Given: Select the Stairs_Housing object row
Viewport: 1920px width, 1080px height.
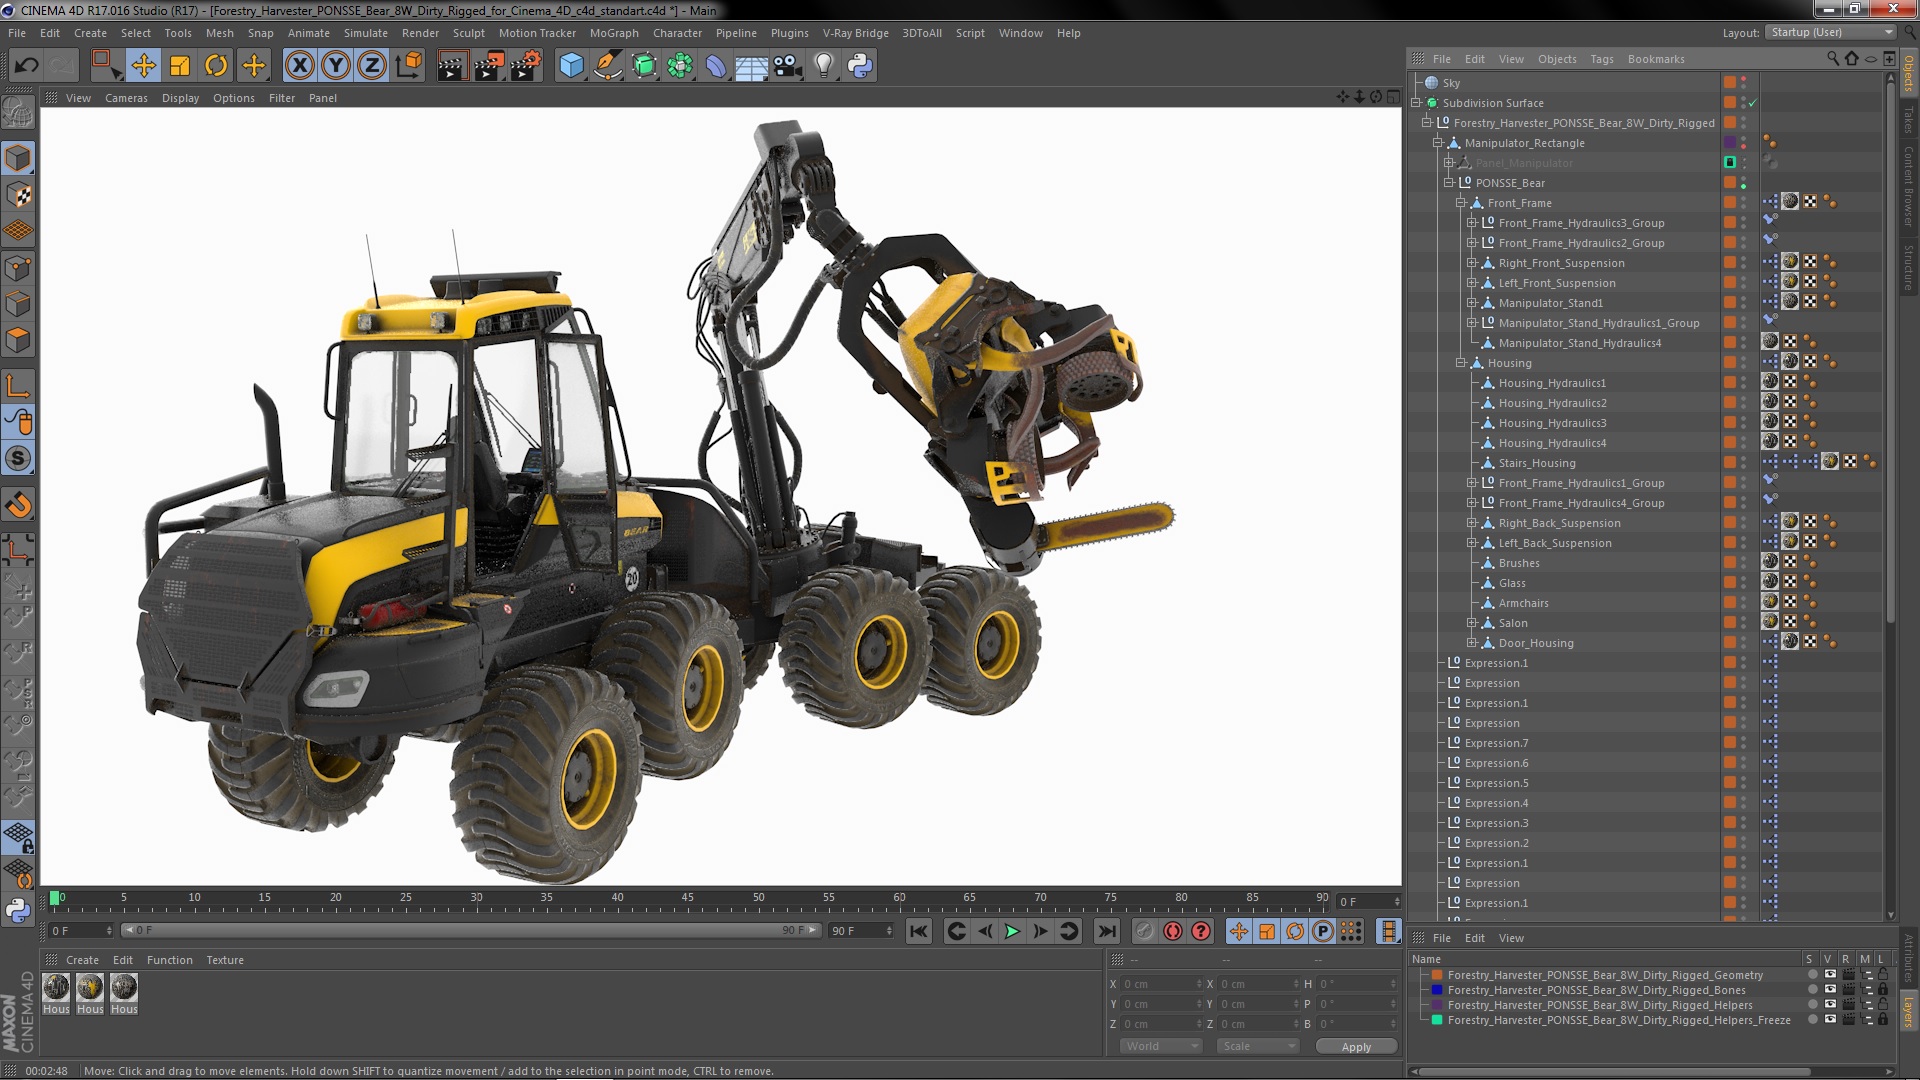Looking at the screenshot, I should pyautogui.click(x=1536, y=463).
